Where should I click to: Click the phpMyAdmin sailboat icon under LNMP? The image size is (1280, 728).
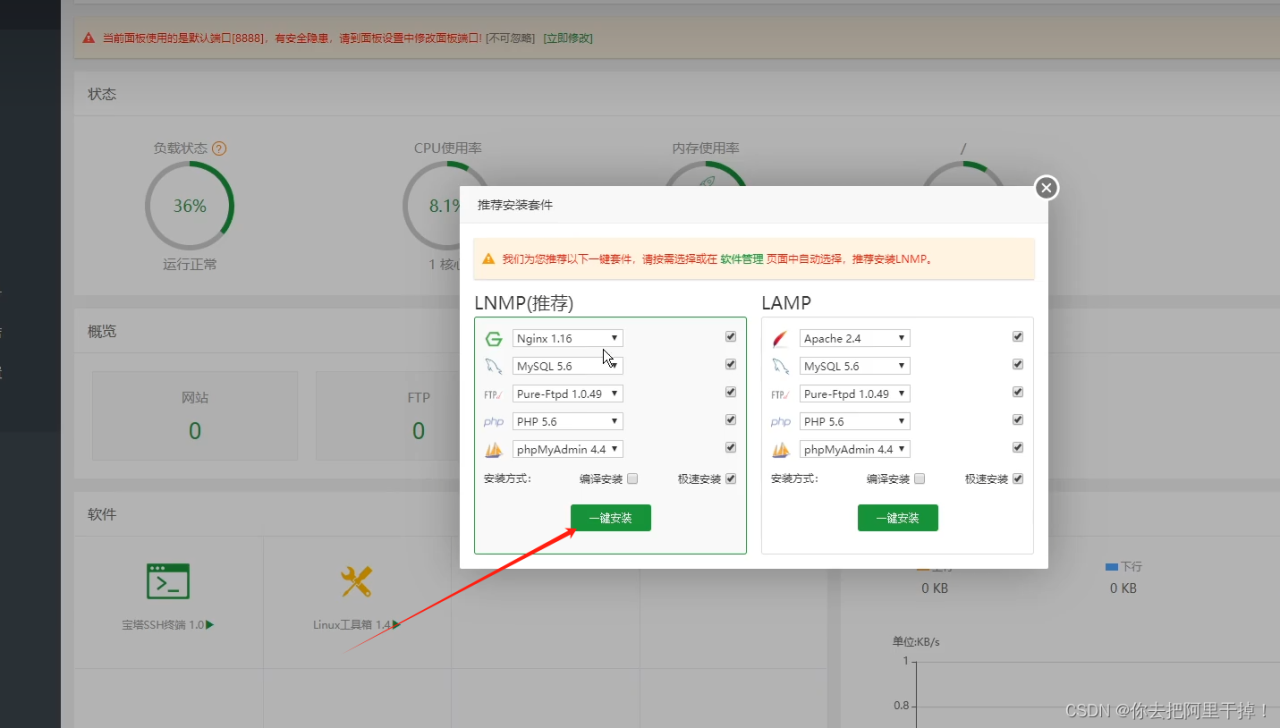493,450
